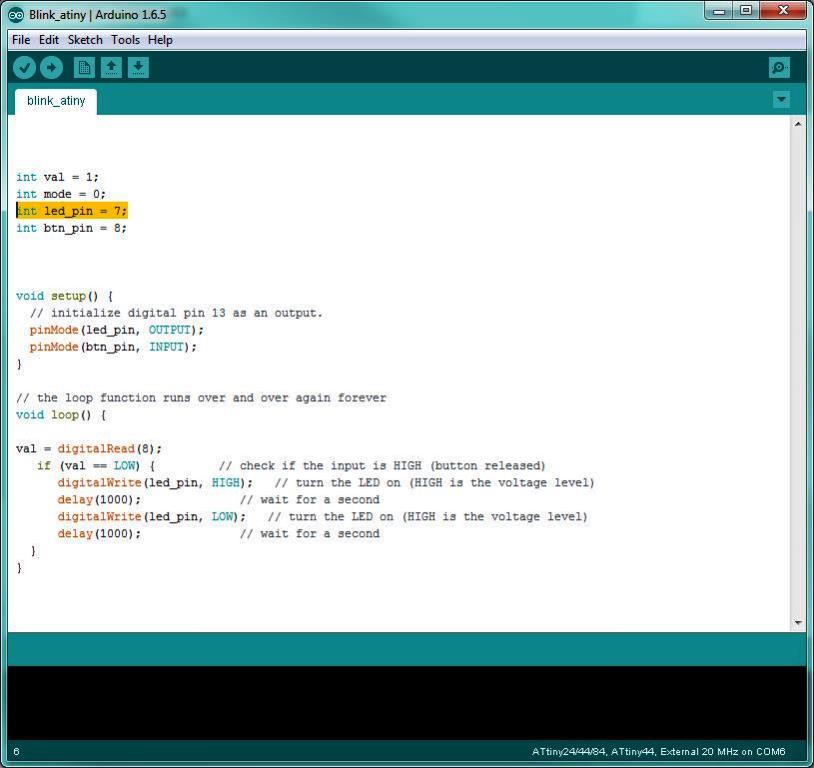Click the first 'delay(1000);' statement

coord(99,500)
